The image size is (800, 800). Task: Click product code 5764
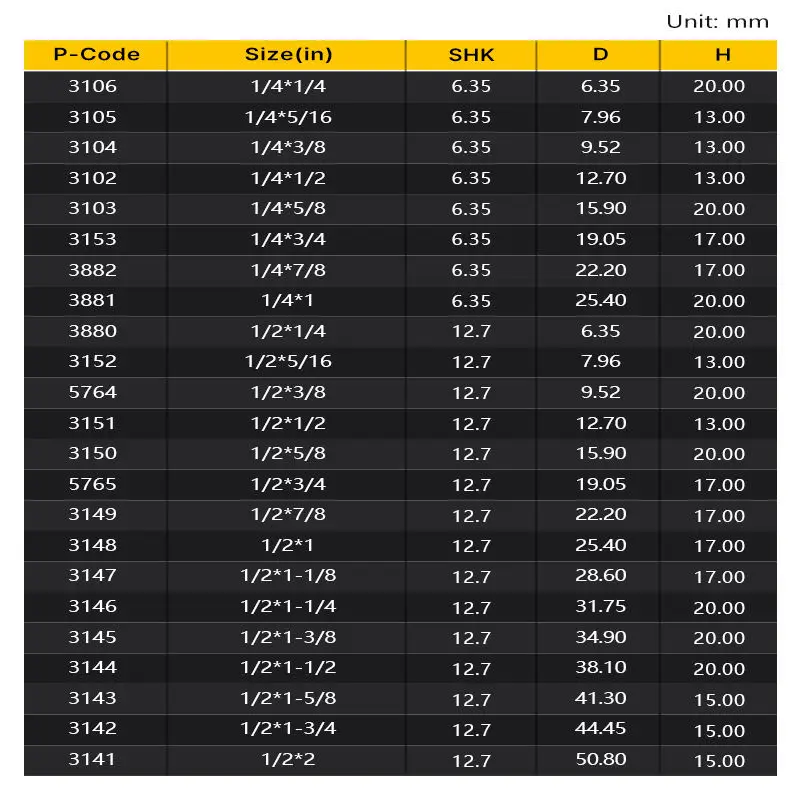93,392
